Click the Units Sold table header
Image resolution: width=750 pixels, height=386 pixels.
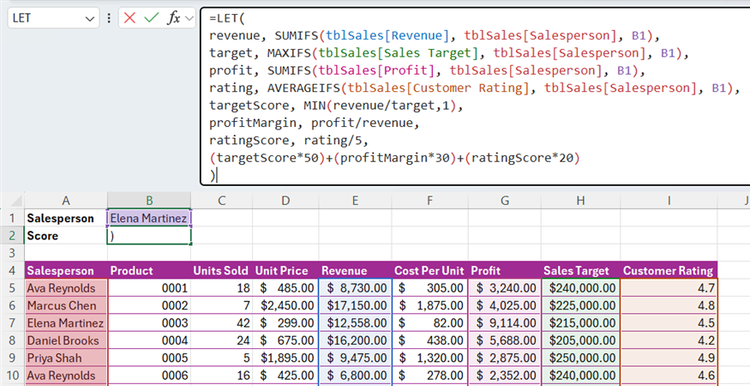[x=221, y=271]
